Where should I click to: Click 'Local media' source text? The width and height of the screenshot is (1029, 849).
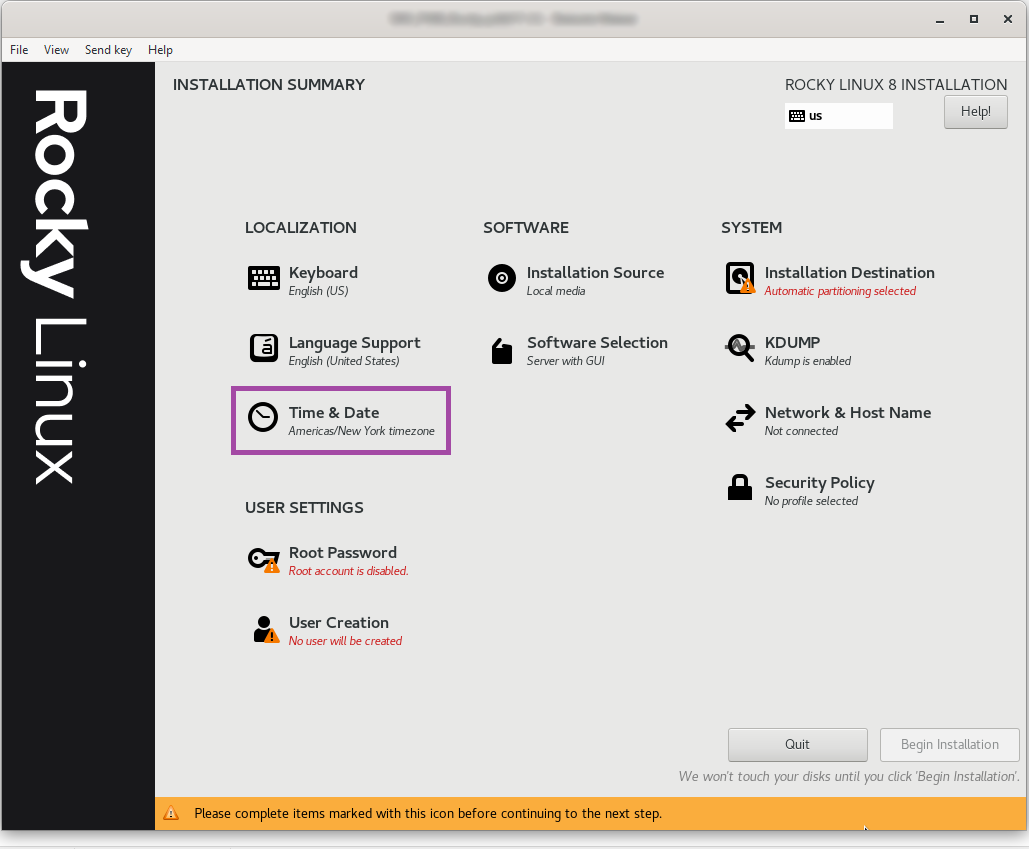click(556, 291)
